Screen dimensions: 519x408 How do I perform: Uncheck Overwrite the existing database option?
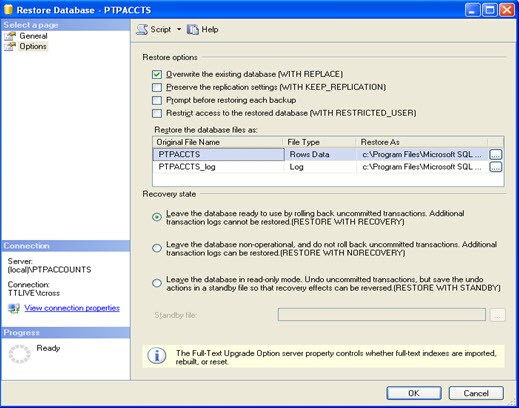(x=157, y=74)
